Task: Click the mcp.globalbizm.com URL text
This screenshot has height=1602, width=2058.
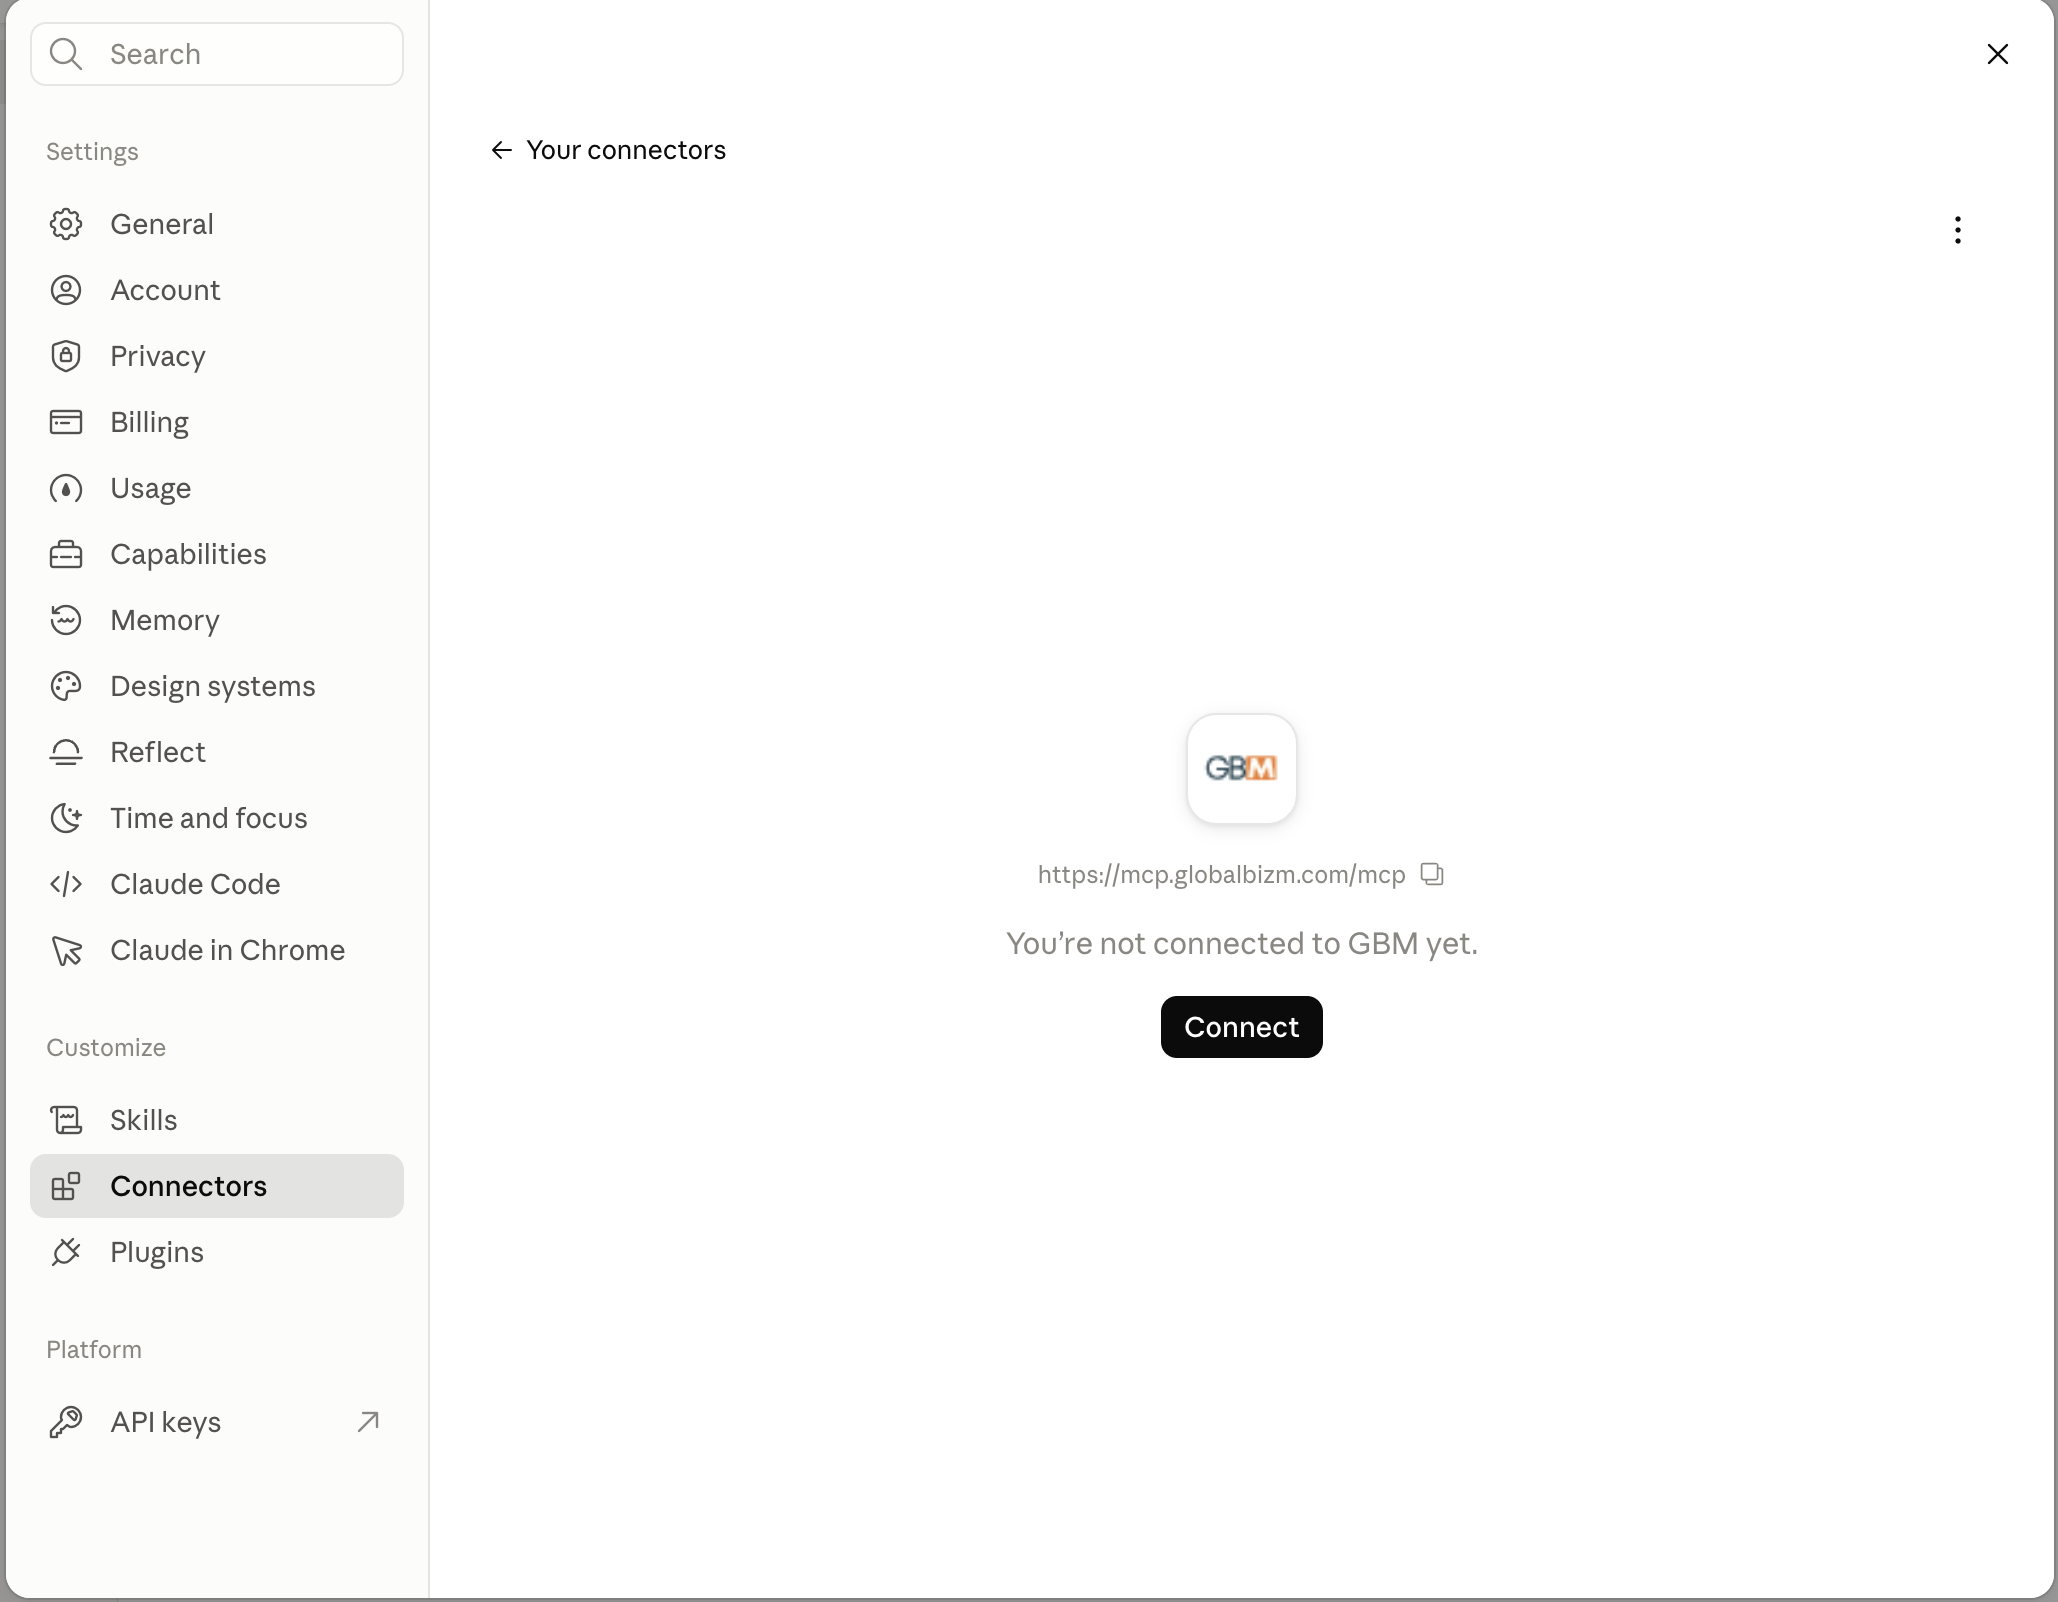Action: coord(1221,875)
